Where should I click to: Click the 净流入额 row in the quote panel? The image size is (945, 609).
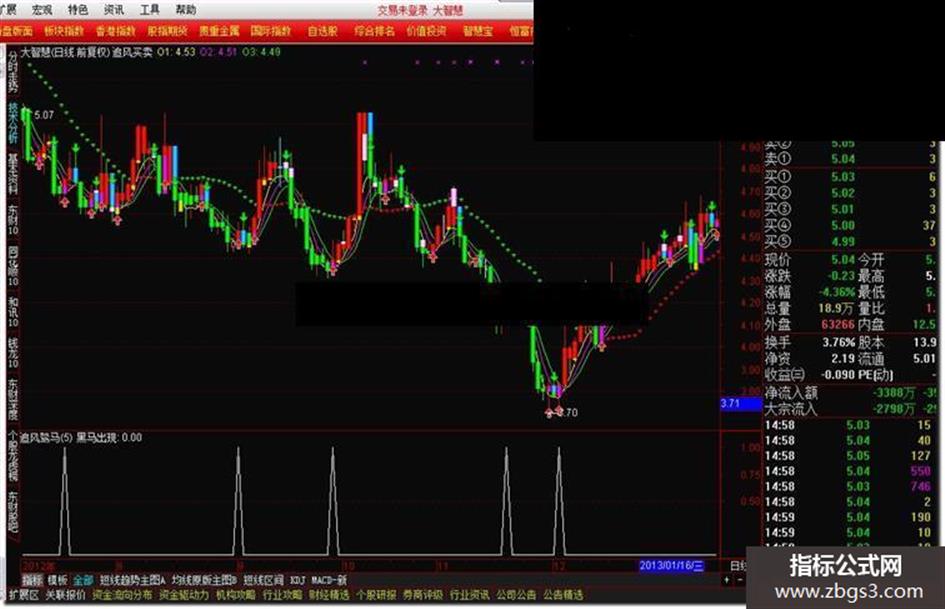850,393
